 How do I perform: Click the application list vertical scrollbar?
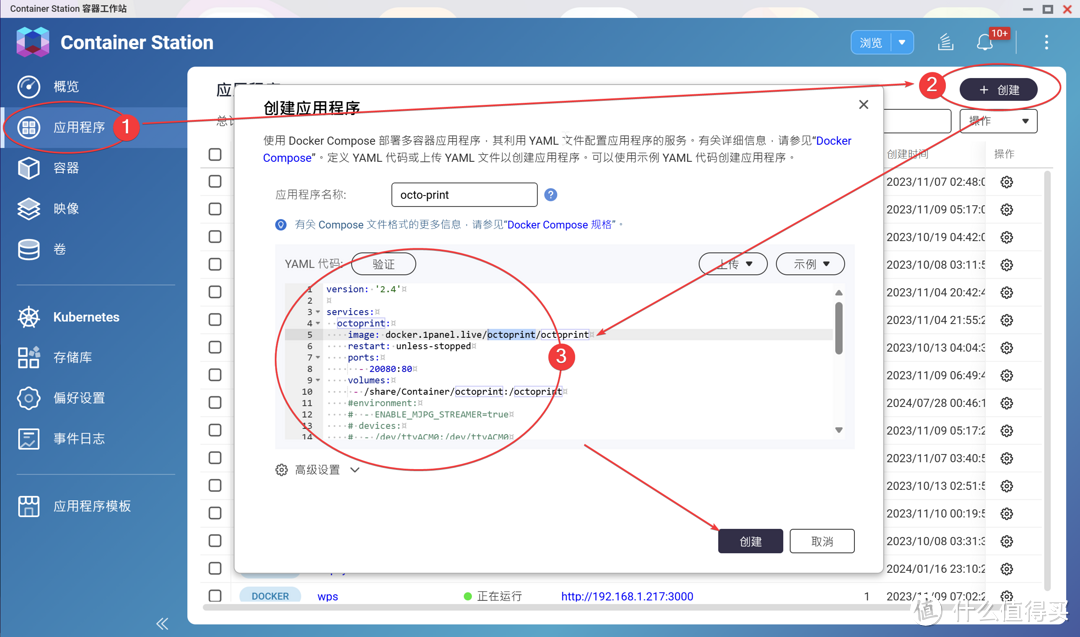(1048, 379)
